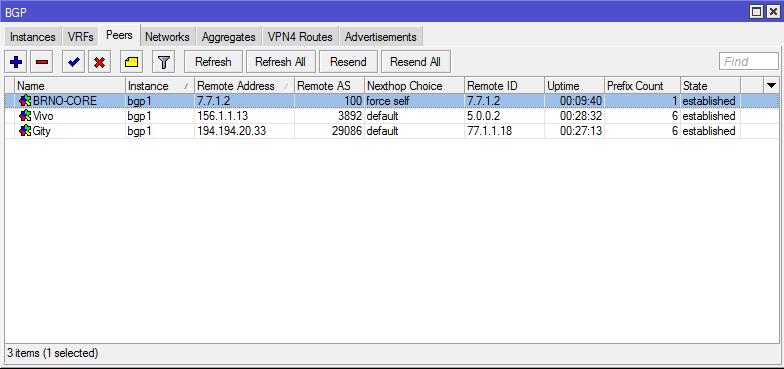Click the Refresh All button

tap(280, 62)
